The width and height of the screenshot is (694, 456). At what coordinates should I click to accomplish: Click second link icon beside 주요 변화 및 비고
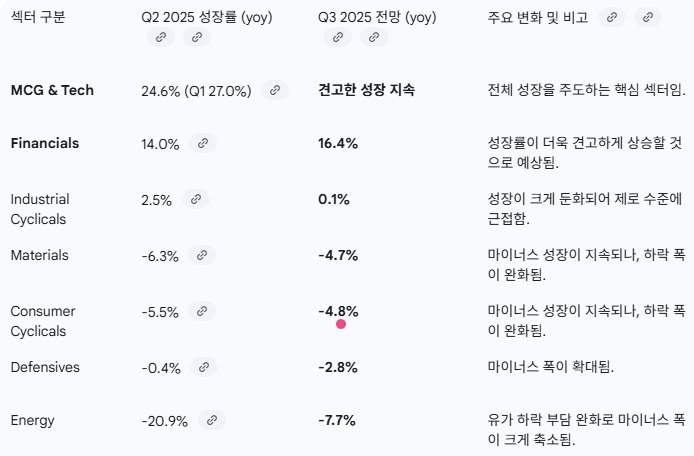[648, 17]
